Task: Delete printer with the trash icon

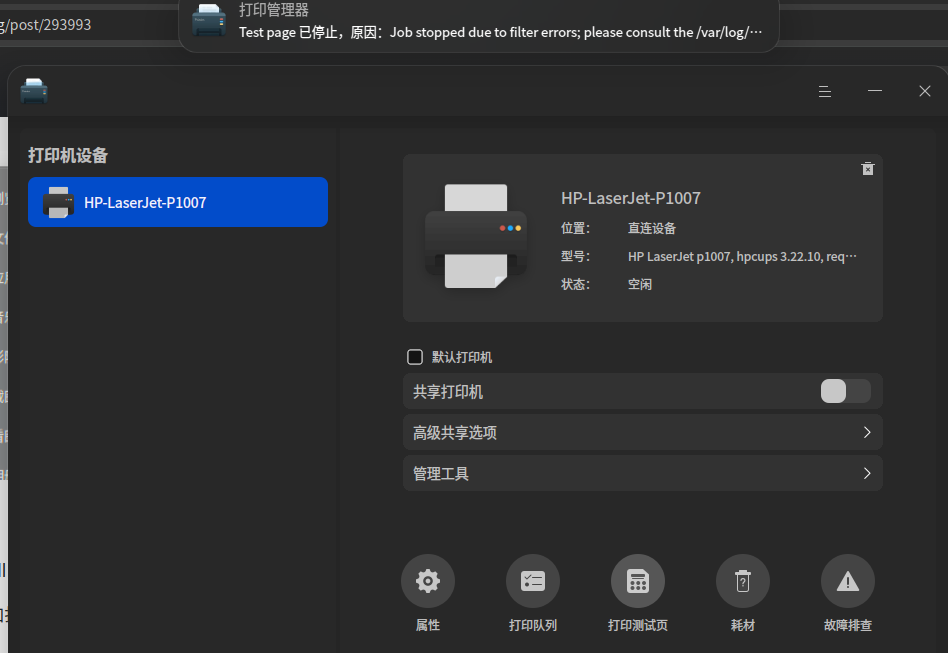Action: click(x=868, y=169)
